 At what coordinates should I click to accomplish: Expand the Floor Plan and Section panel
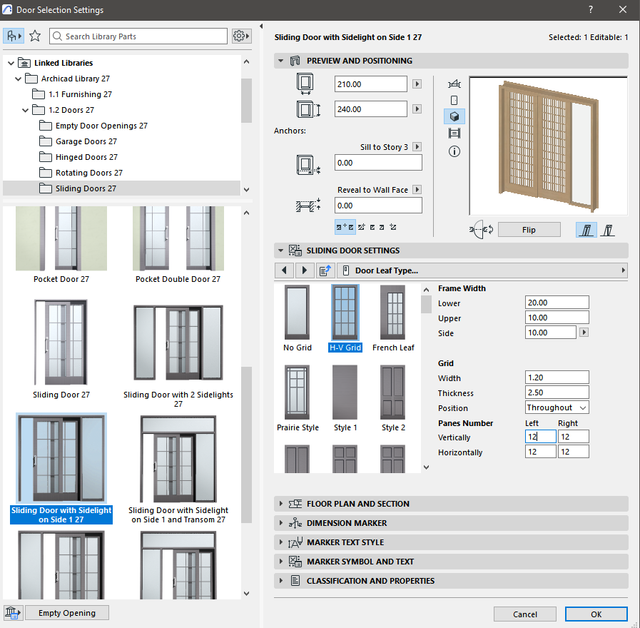point(357,504)
